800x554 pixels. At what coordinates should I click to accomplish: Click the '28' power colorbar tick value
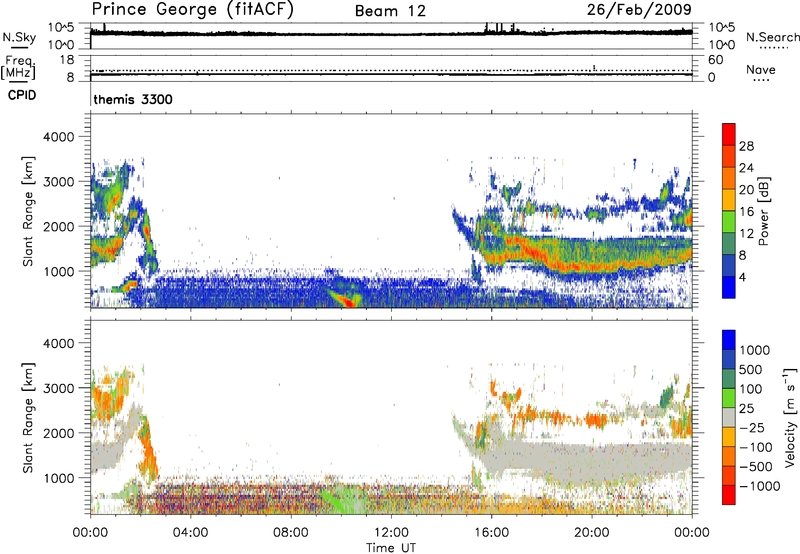pos(746,146)
